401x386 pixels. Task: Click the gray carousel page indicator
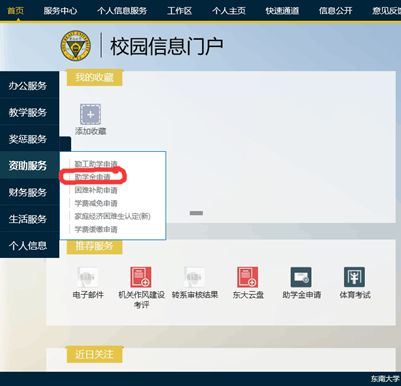(x=196, y=213)
